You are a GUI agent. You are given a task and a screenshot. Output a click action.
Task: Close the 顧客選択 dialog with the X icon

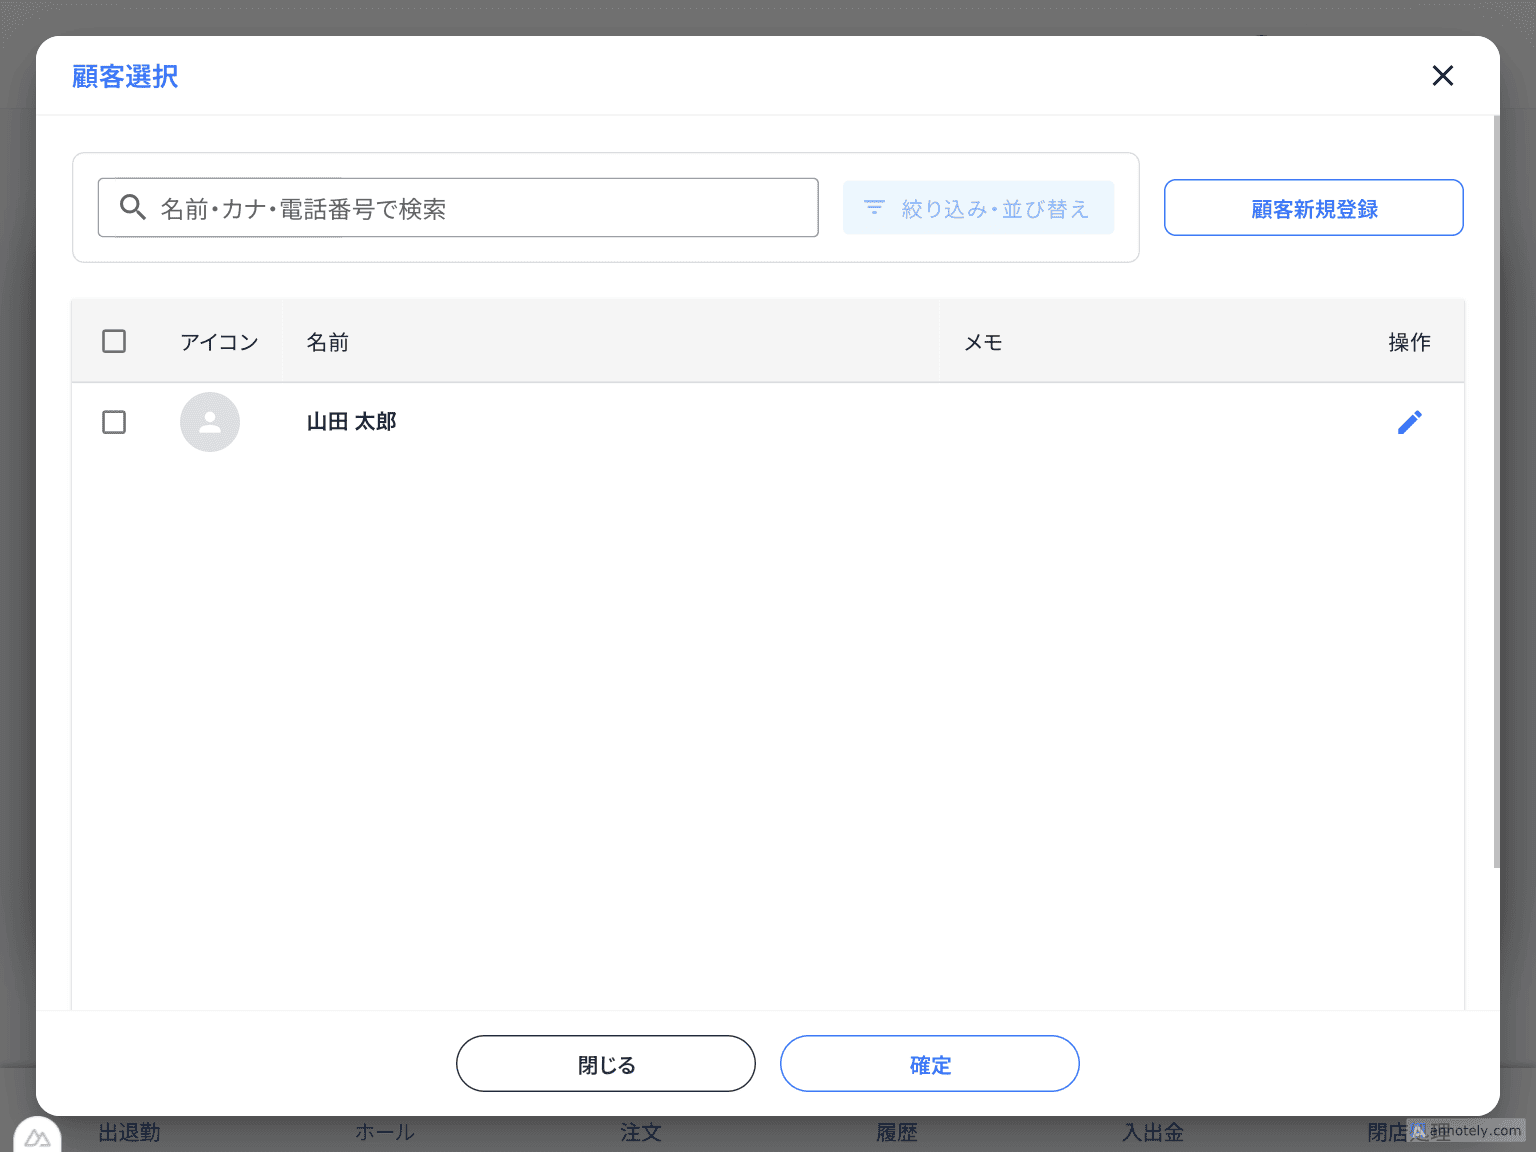[x=1443, y=75]
